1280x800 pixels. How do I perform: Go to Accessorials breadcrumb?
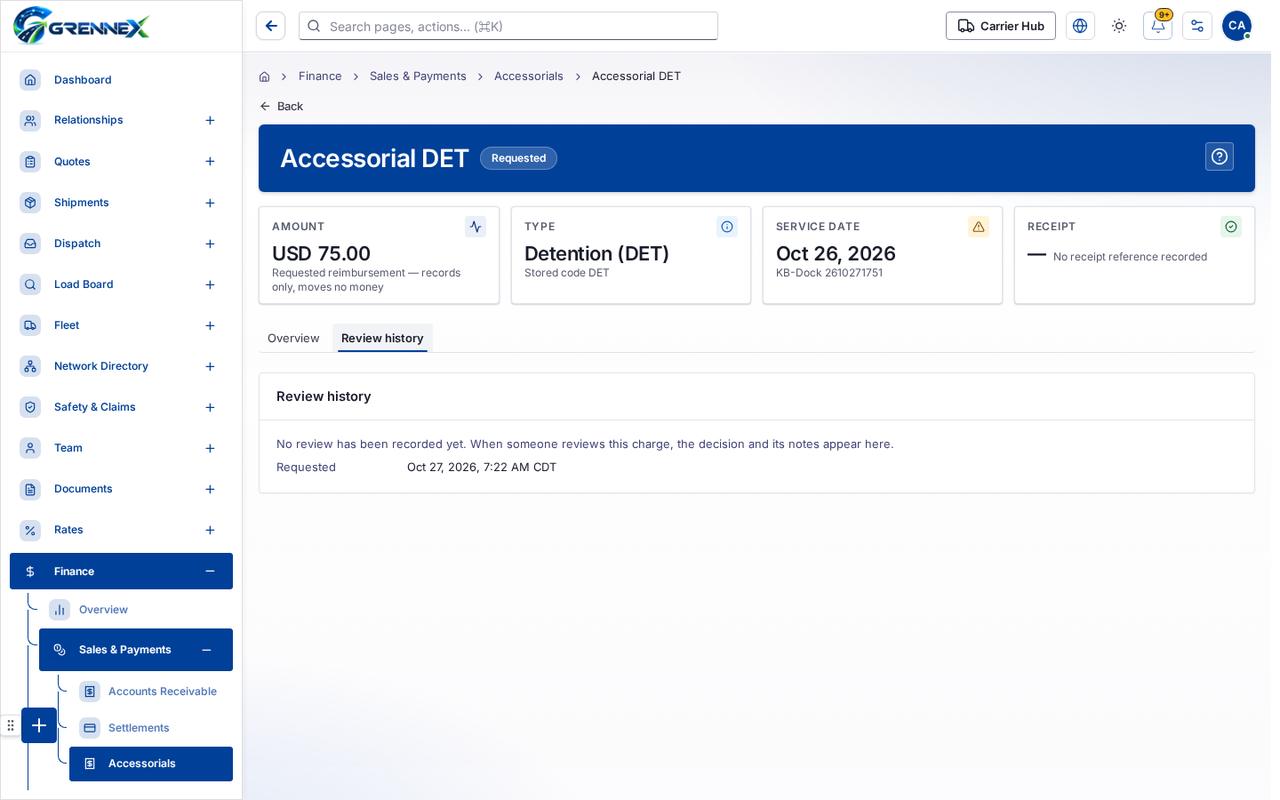(529, 76)
